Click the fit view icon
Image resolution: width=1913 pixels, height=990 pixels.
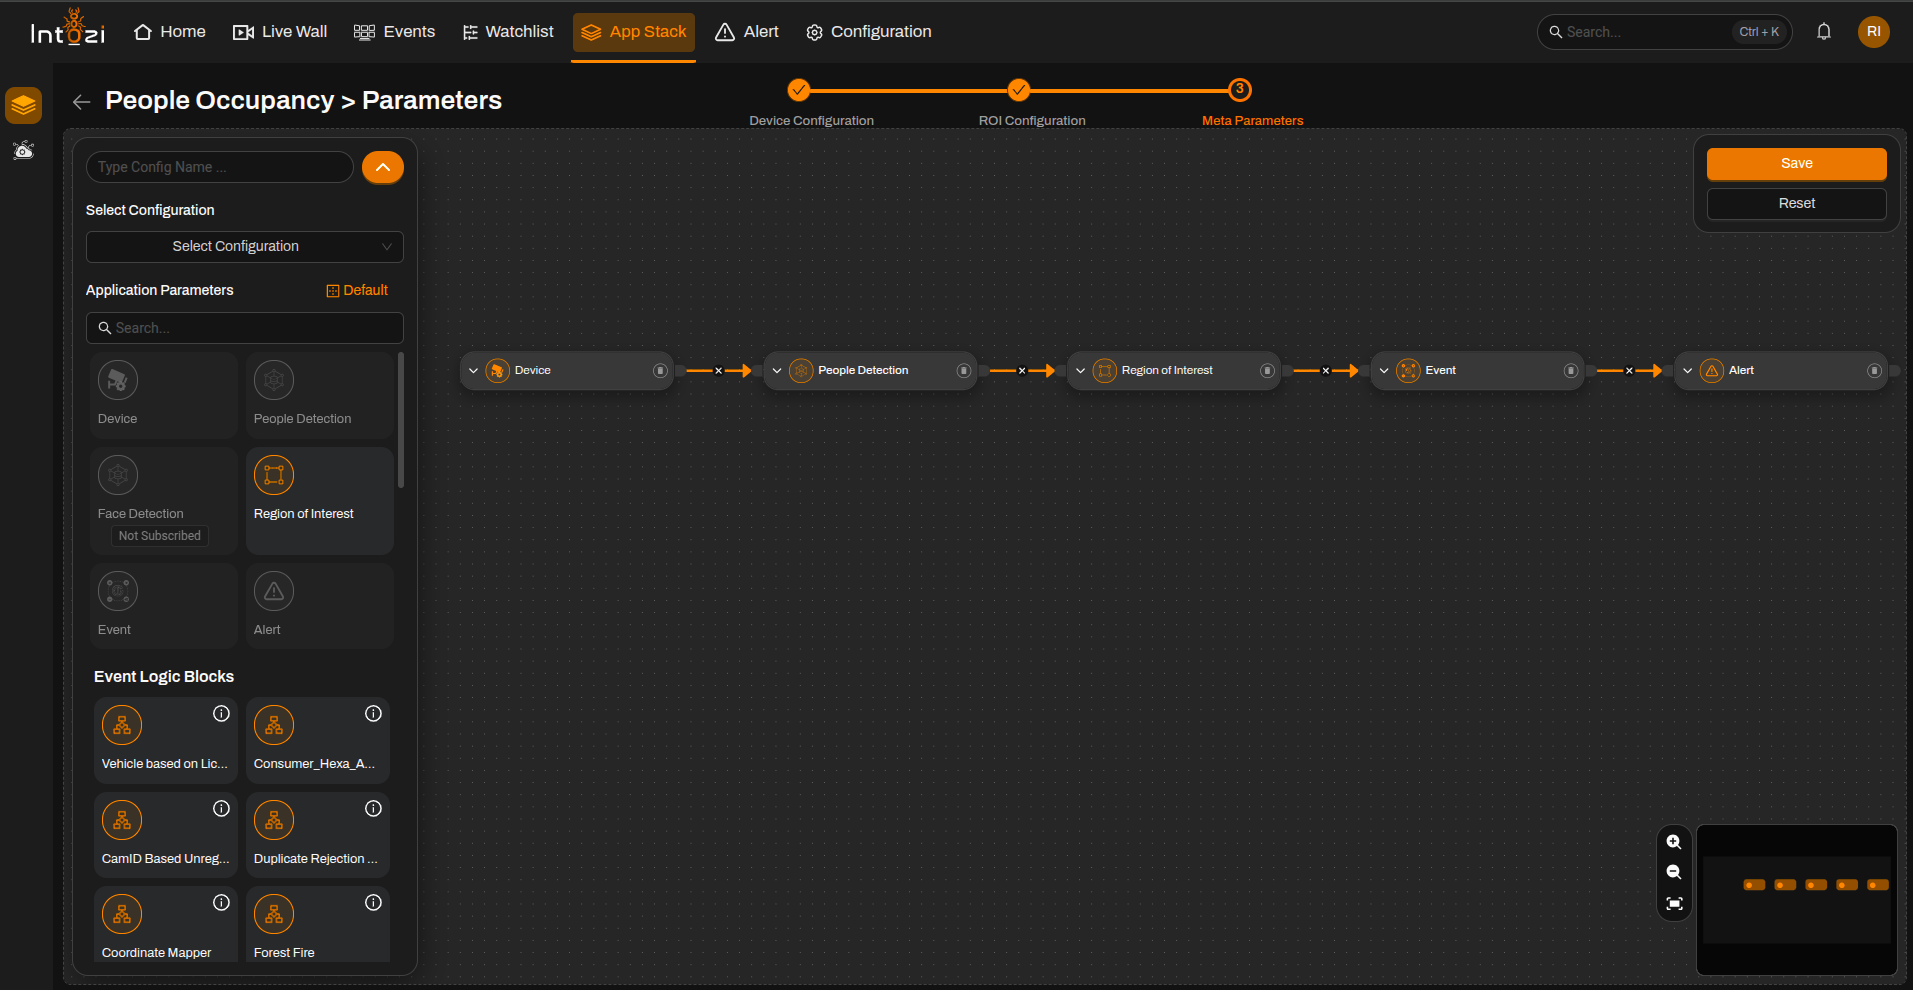coord(1674,904)
